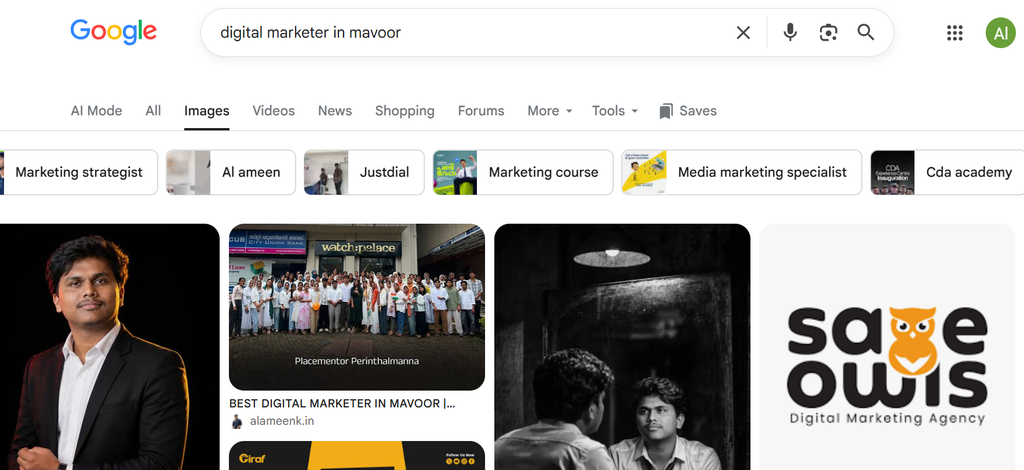The width and height of the screenshot is (1024, 470).
Task: Click the Google logo
Action: click(x=114, y=32)
